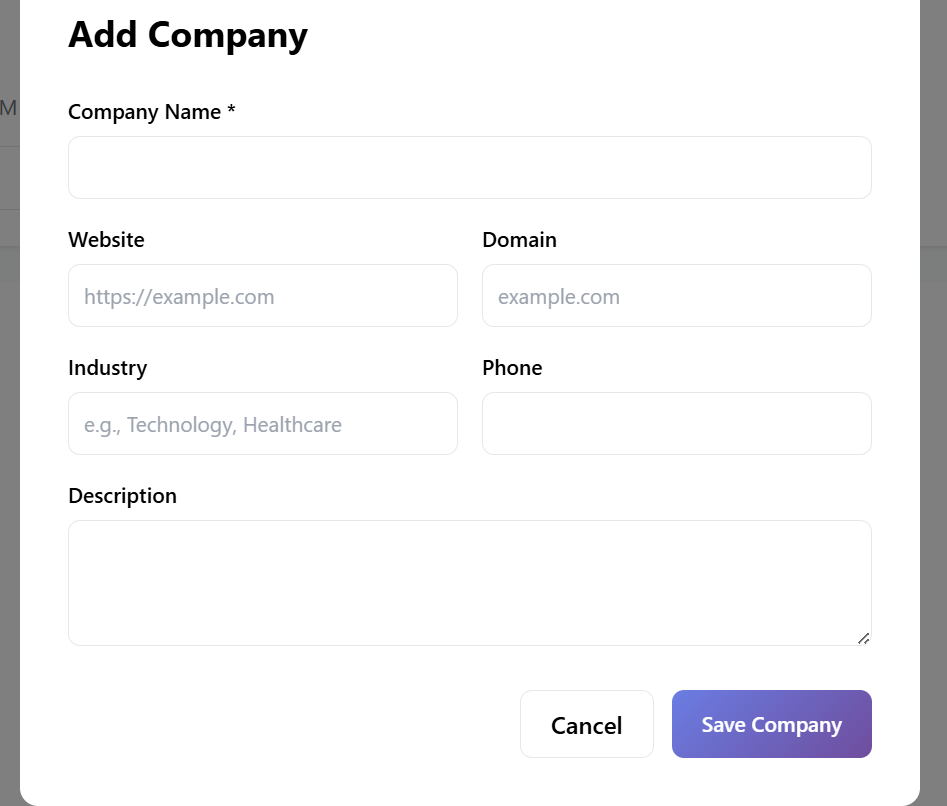
Task: Click the "Add Company" dialog heading
Action: [x=188, y=35]
